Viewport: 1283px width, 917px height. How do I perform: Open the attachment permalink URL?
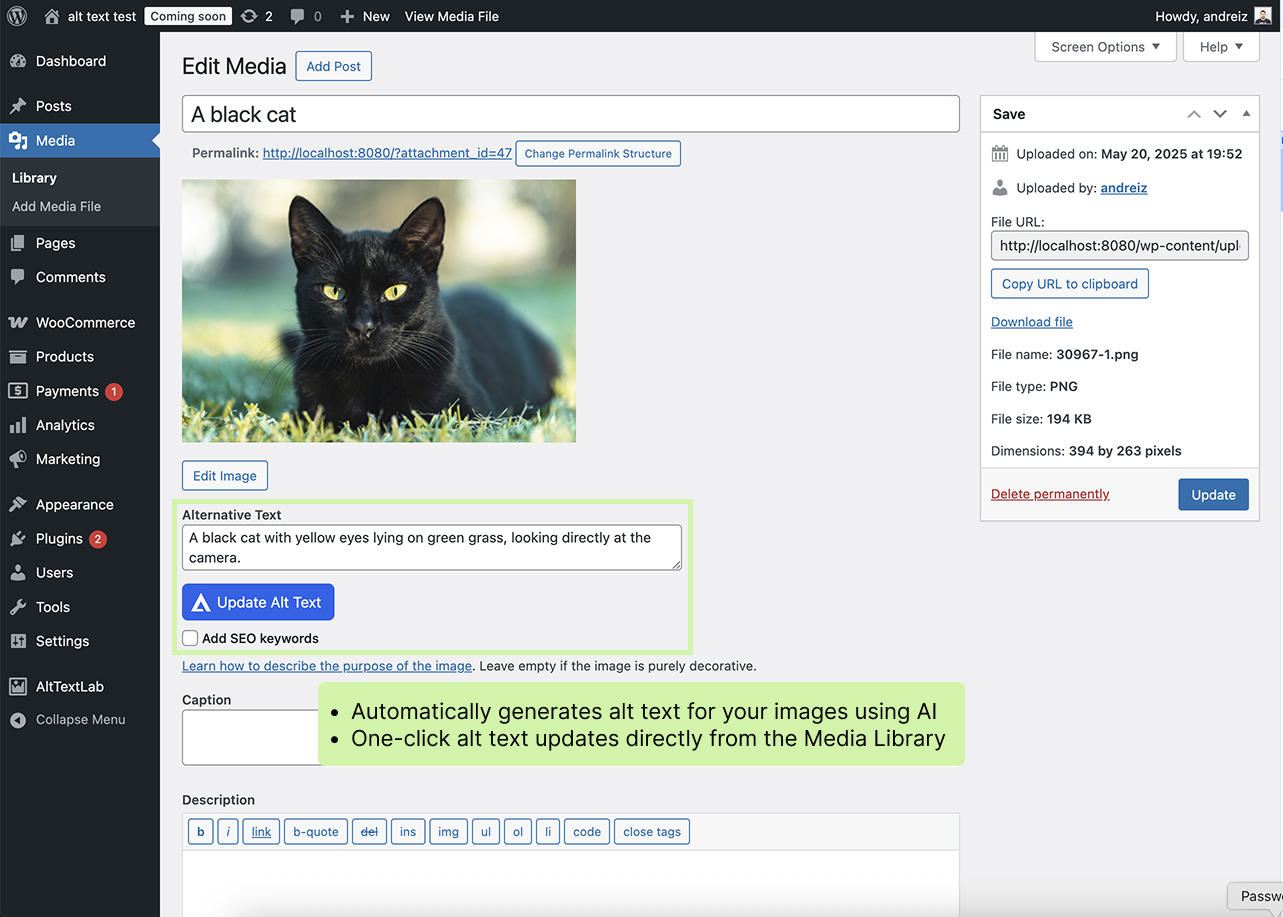tap(387, 153)
